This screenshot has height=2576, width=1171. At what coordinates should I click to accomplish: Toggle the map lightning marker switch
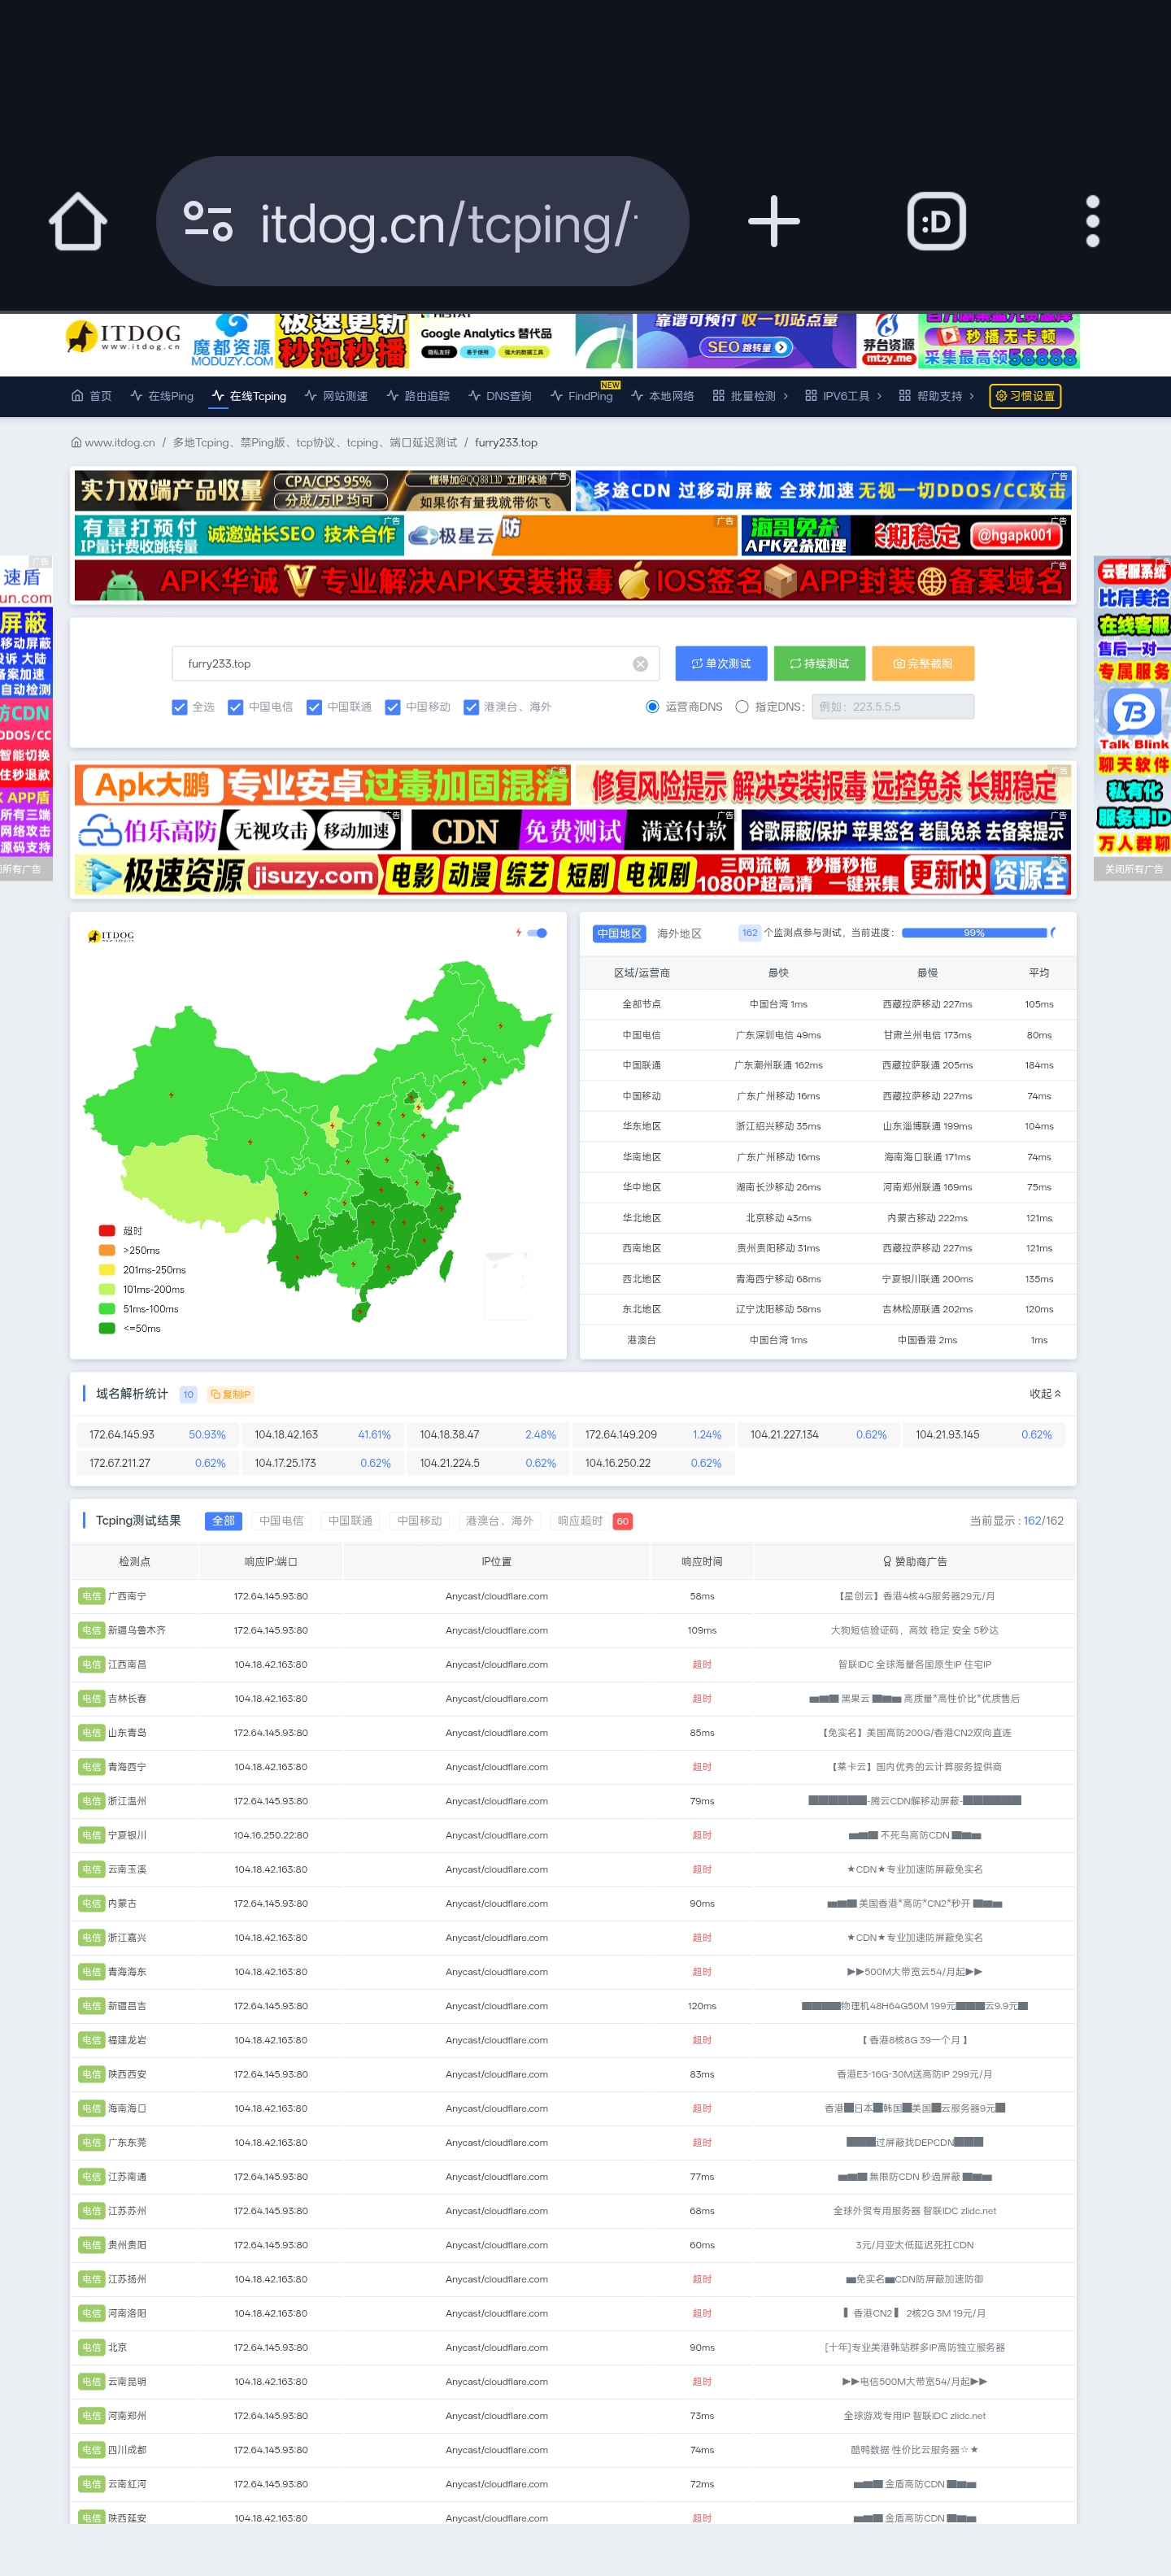pos(538,933)
